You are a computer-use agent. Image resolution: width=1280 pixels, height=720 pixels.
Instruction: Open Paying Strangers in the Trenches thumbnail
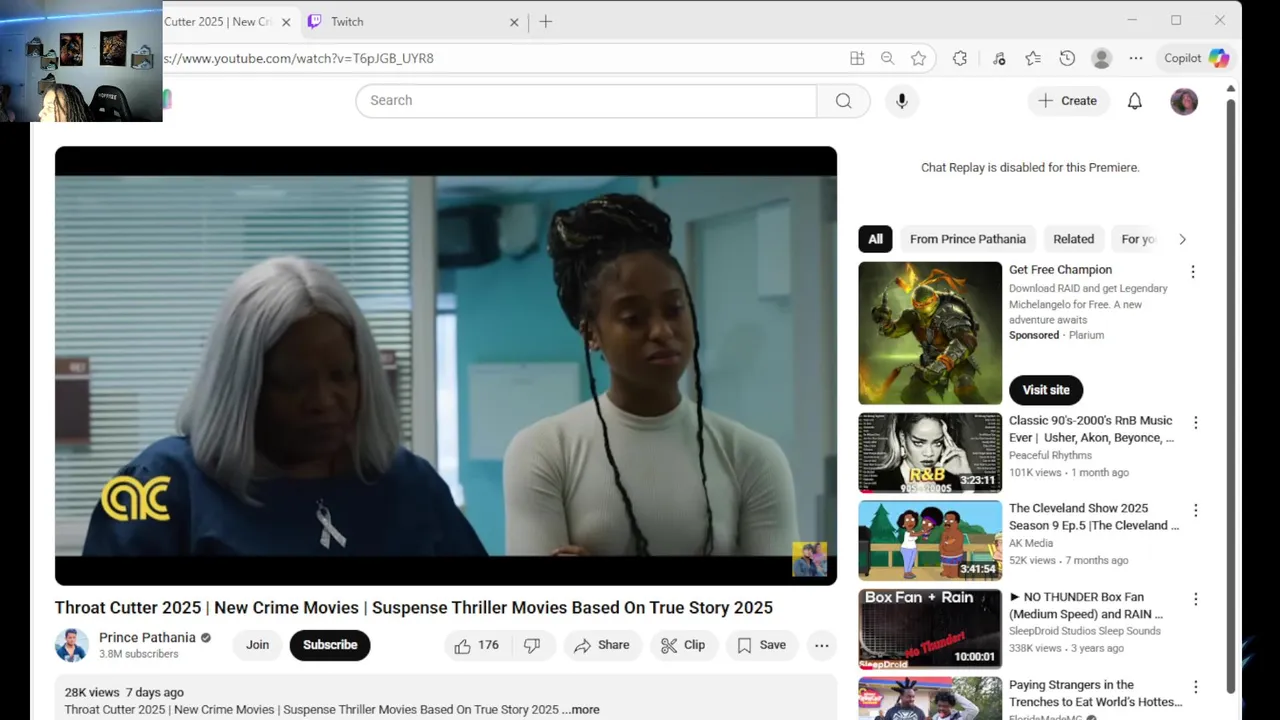tap(930, 698)
